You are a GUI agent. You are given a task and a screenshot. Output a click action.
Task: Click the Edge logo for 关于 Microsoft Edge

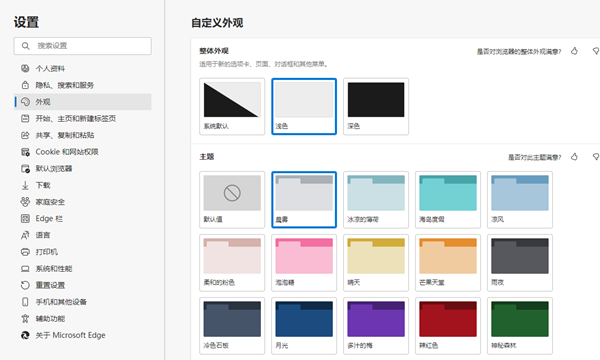click(x=25, y=335)
